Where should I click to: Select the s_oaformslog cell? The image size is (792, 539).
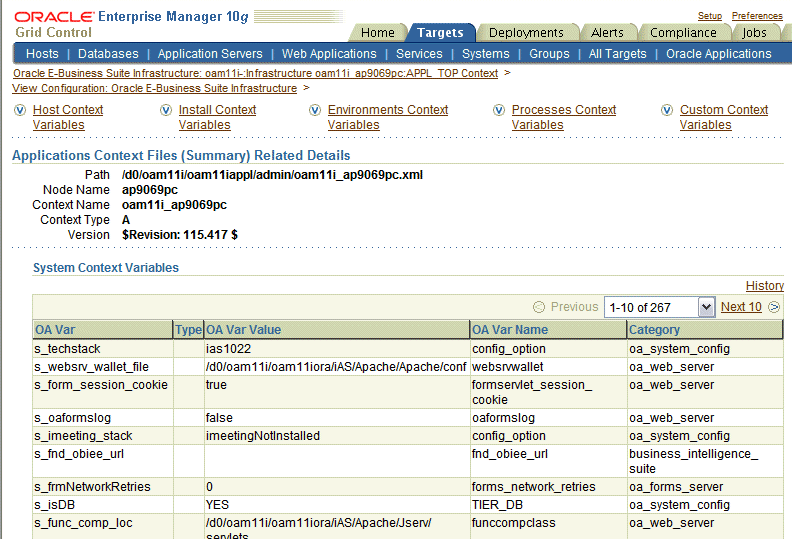point(103,418)
